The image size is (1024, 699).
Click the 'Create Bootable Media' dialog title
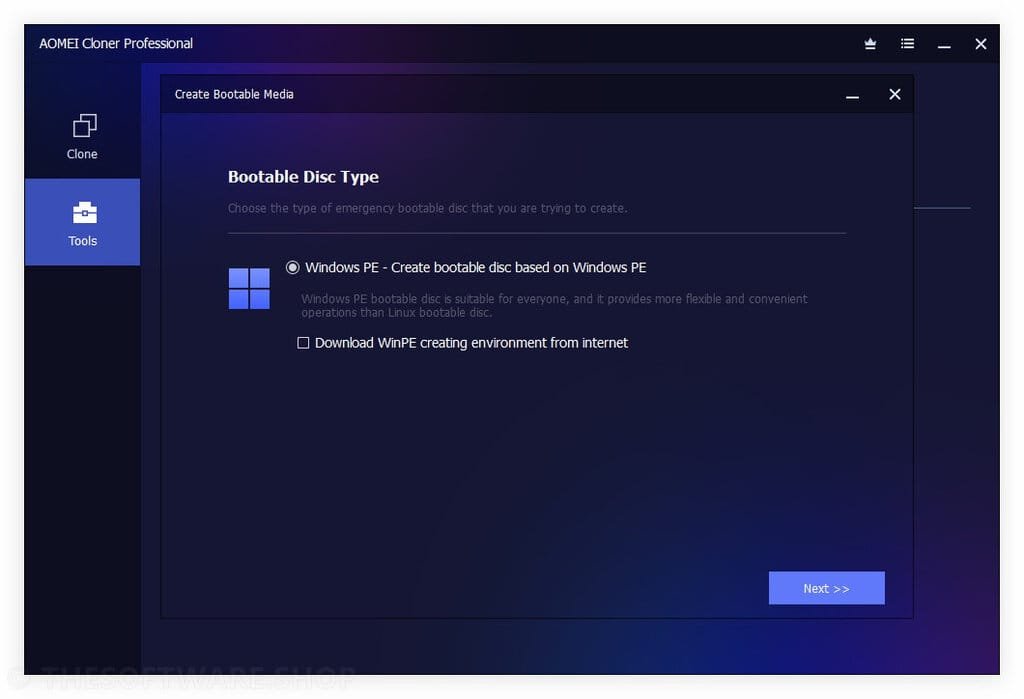coord(234,94)
